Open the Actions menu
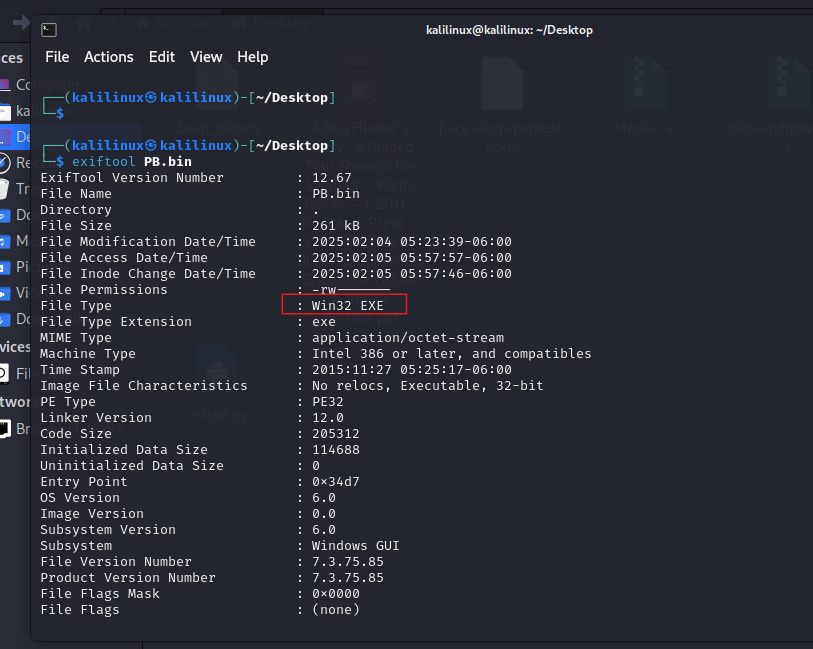 pyautogui.click(x=109, y=57)
